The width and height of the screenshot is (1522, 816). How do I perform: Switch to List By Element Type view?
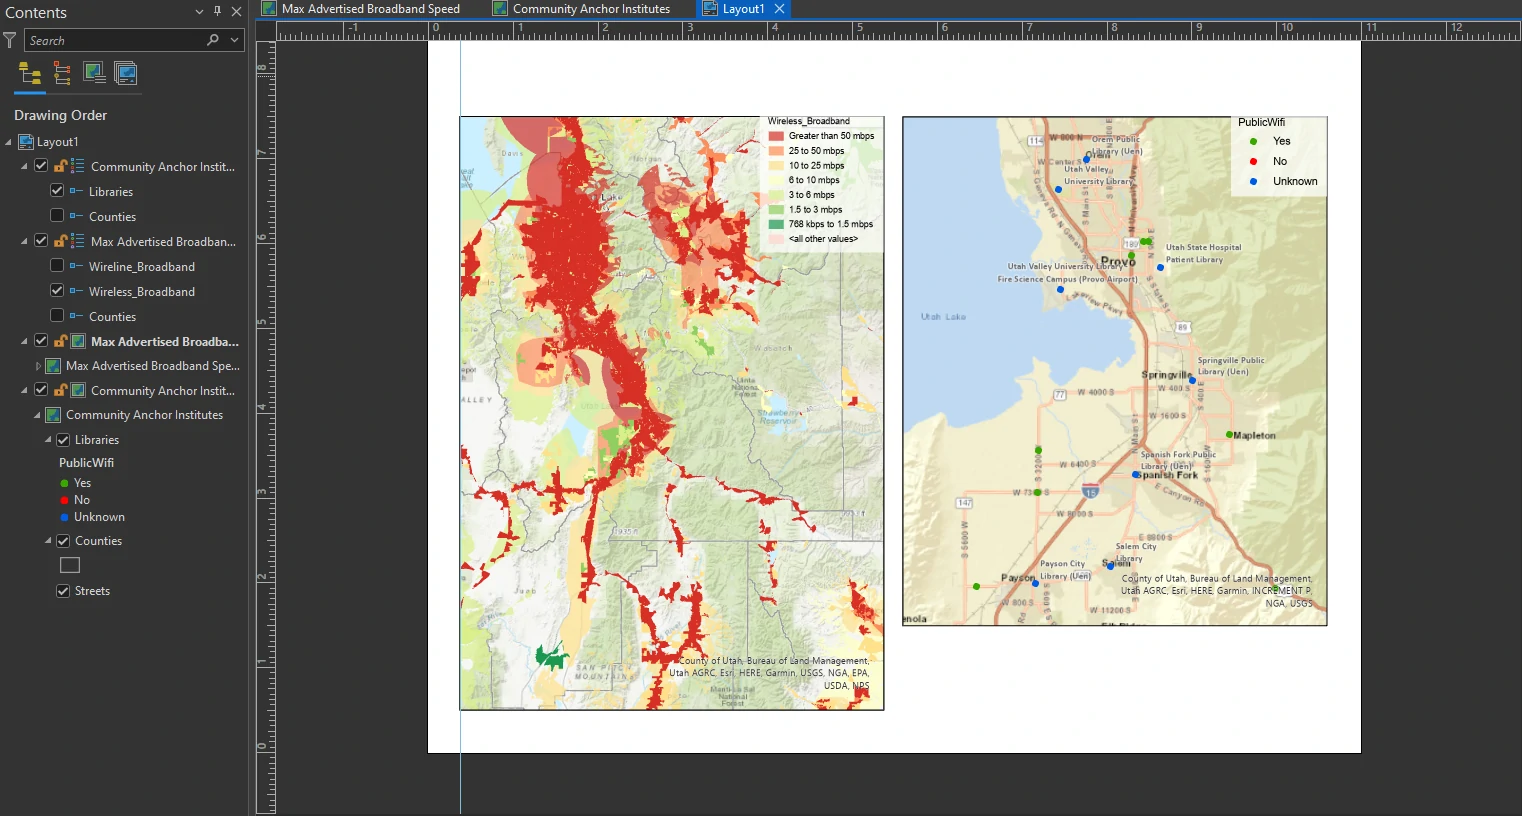(62, 73)
